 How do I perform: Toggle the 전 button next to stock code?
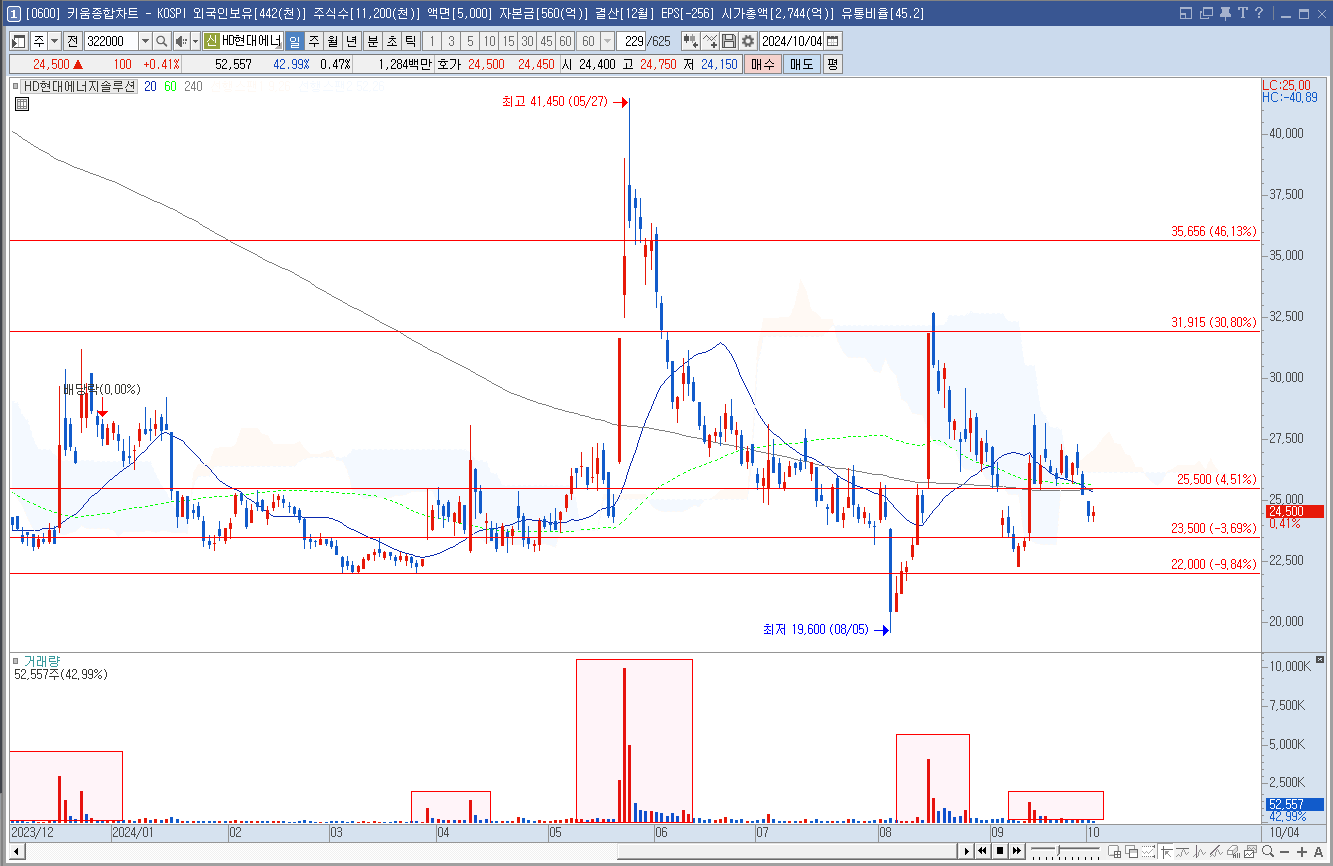73,41
